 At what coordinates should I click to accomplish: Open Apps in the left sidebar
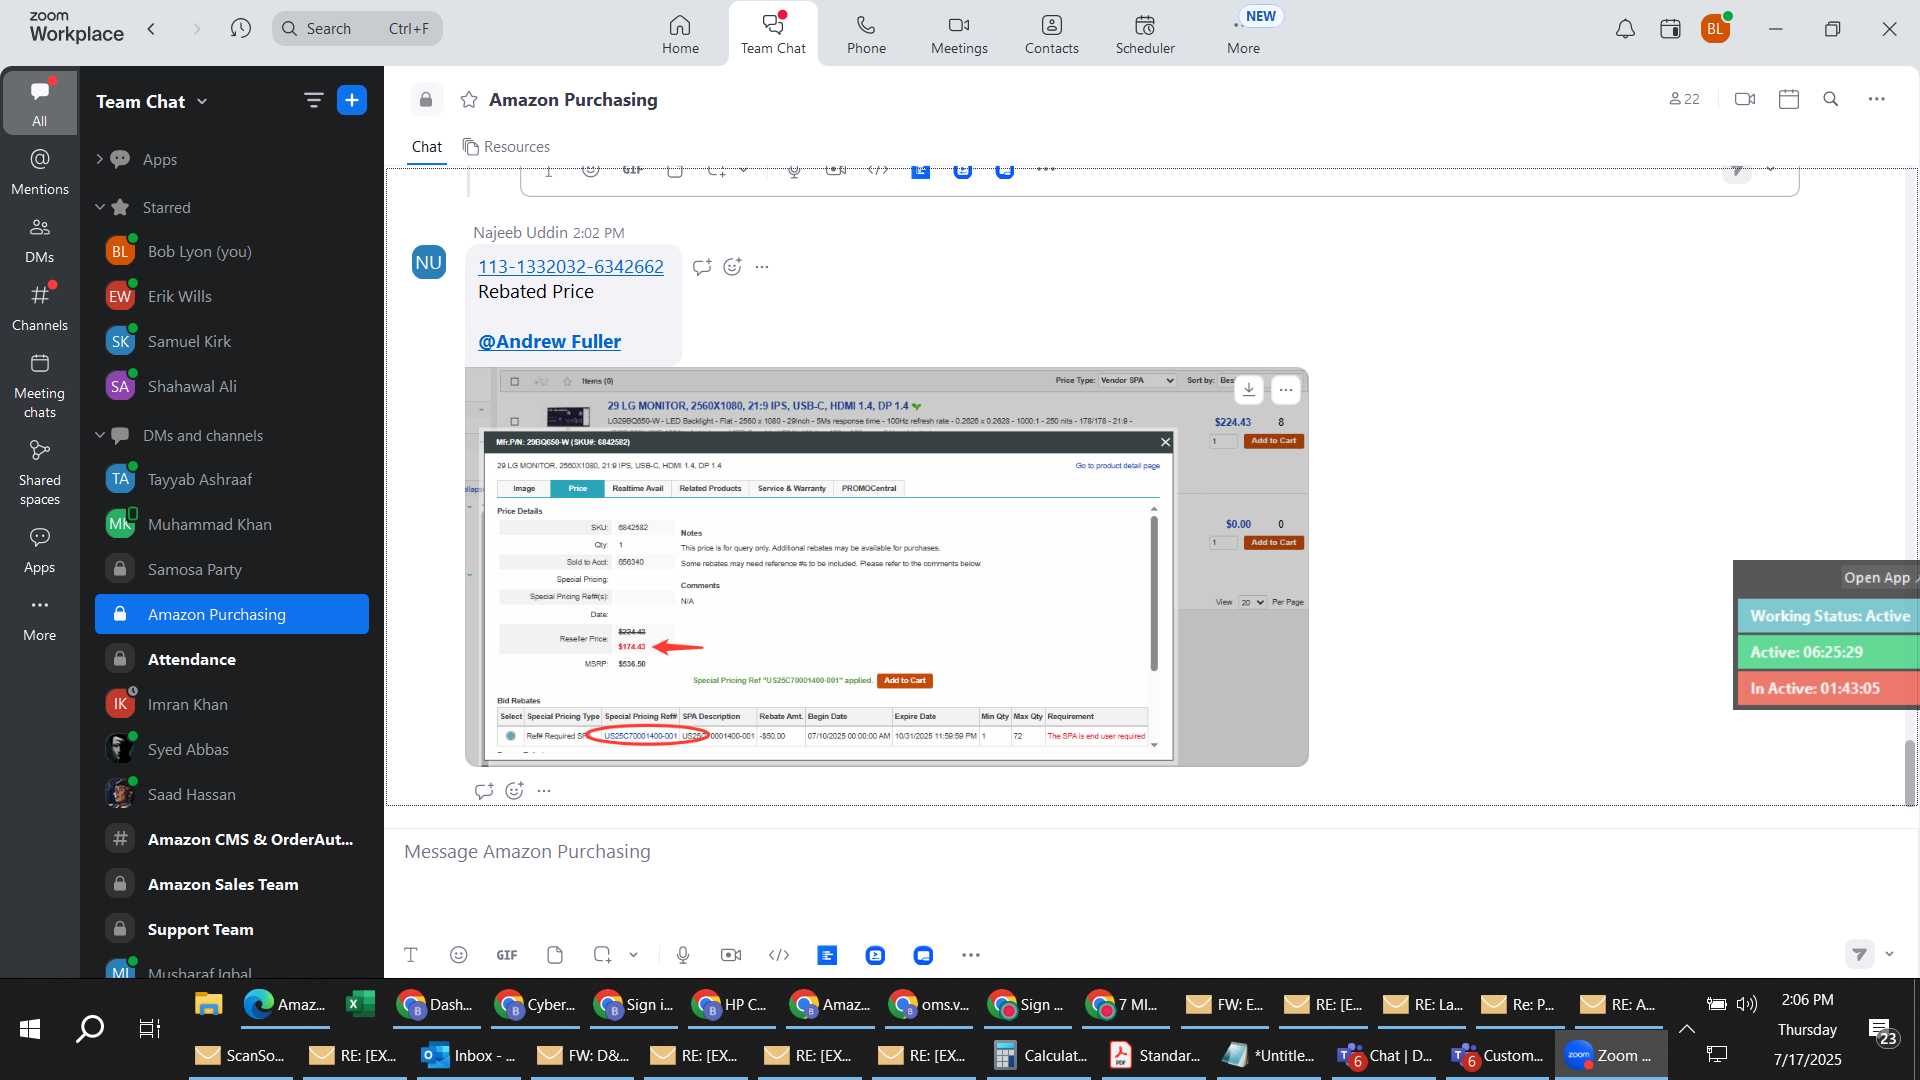point(40,550)
